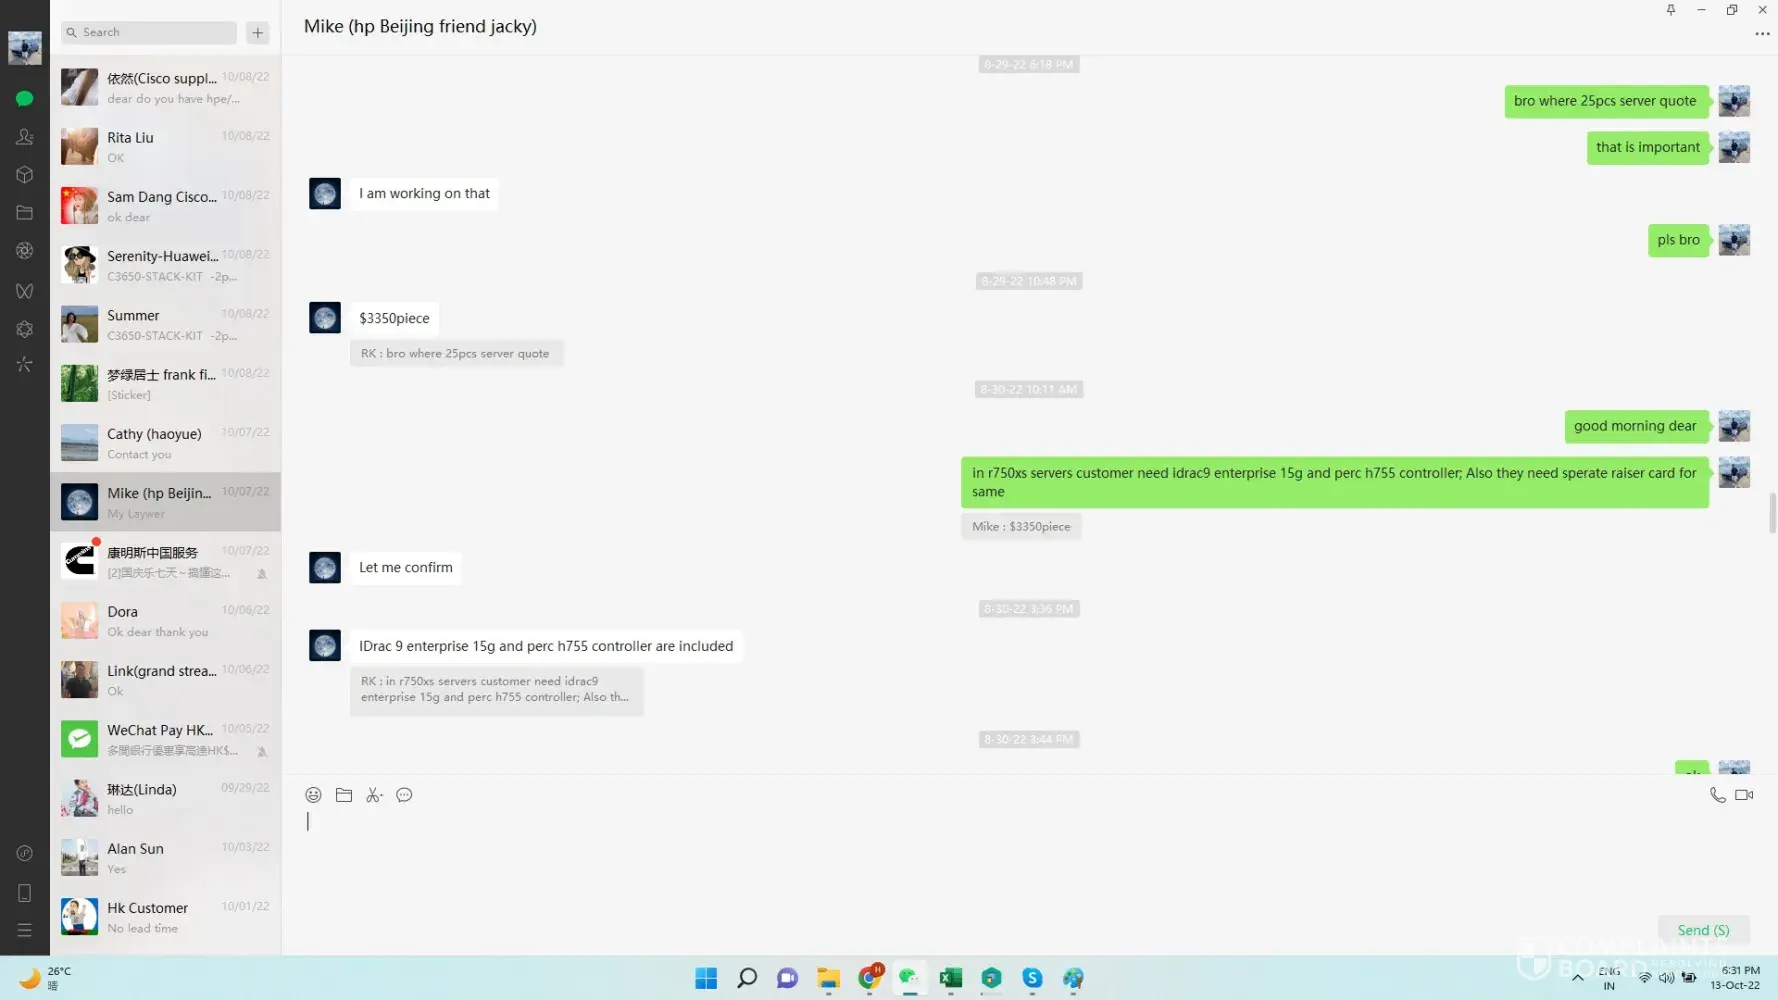Start a video call
Viewport: 1778px width, 1000px height.
click(x=1744, y=795)
